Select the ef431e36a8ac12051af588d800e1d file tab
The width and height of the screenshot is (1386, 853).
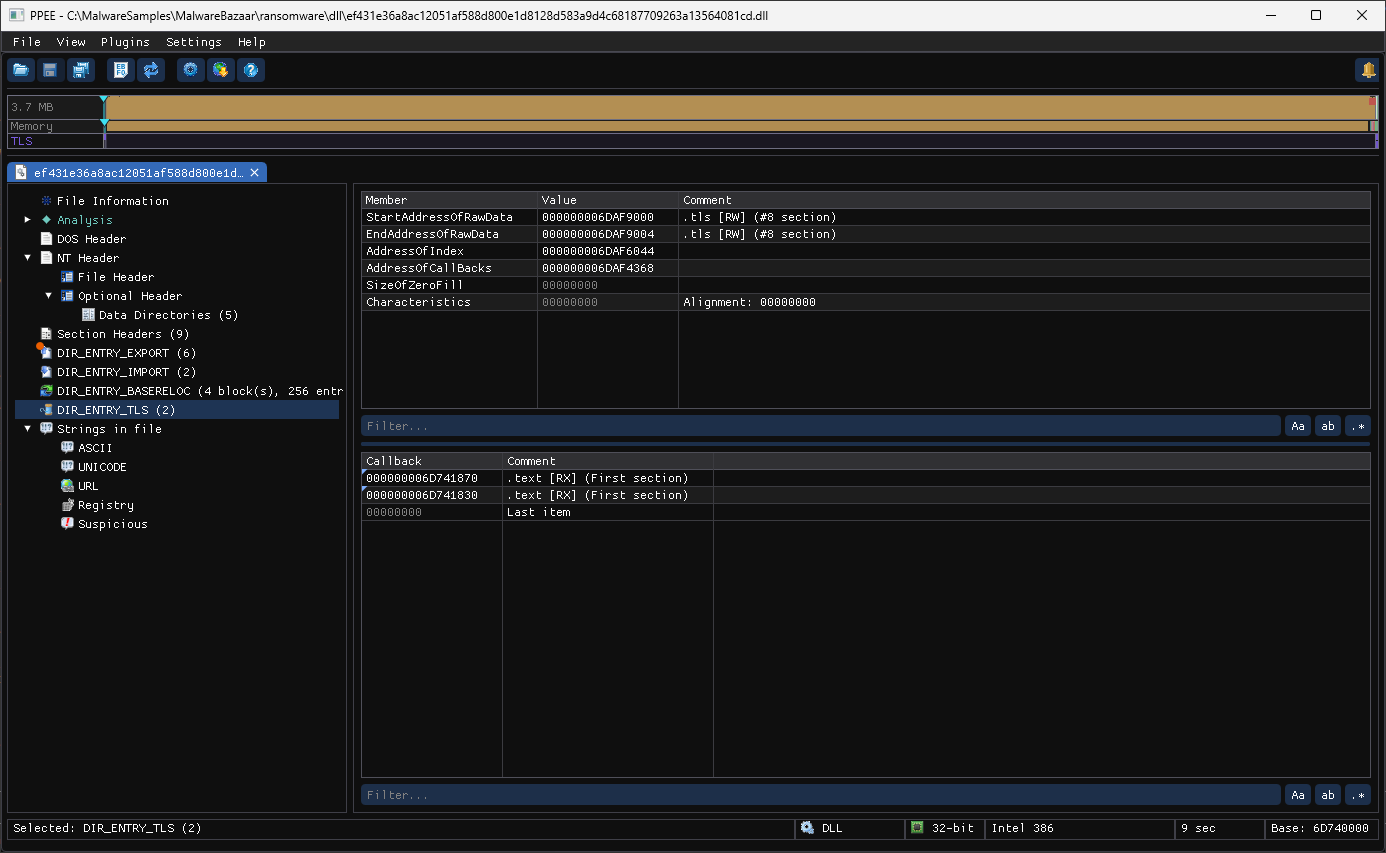click(138, 173)
